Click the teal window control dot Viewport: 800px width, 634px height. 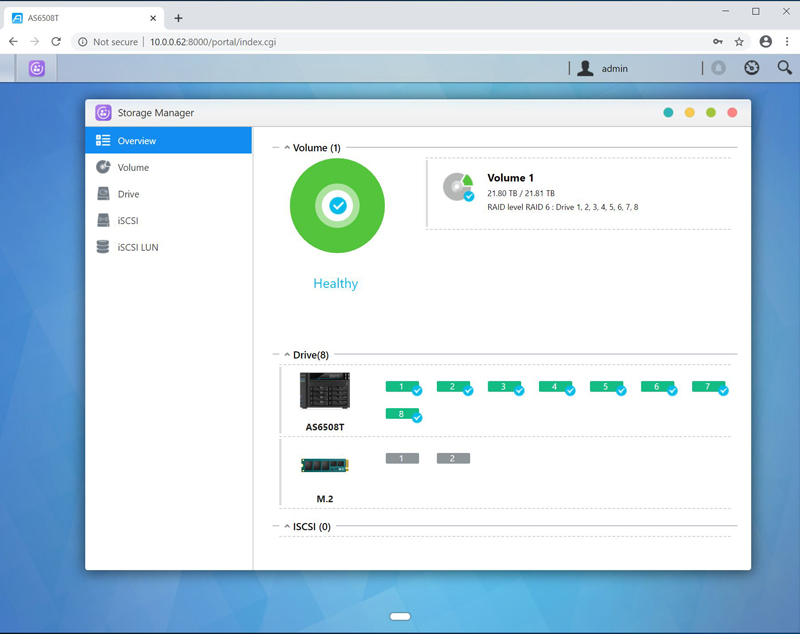pos(668,113)
